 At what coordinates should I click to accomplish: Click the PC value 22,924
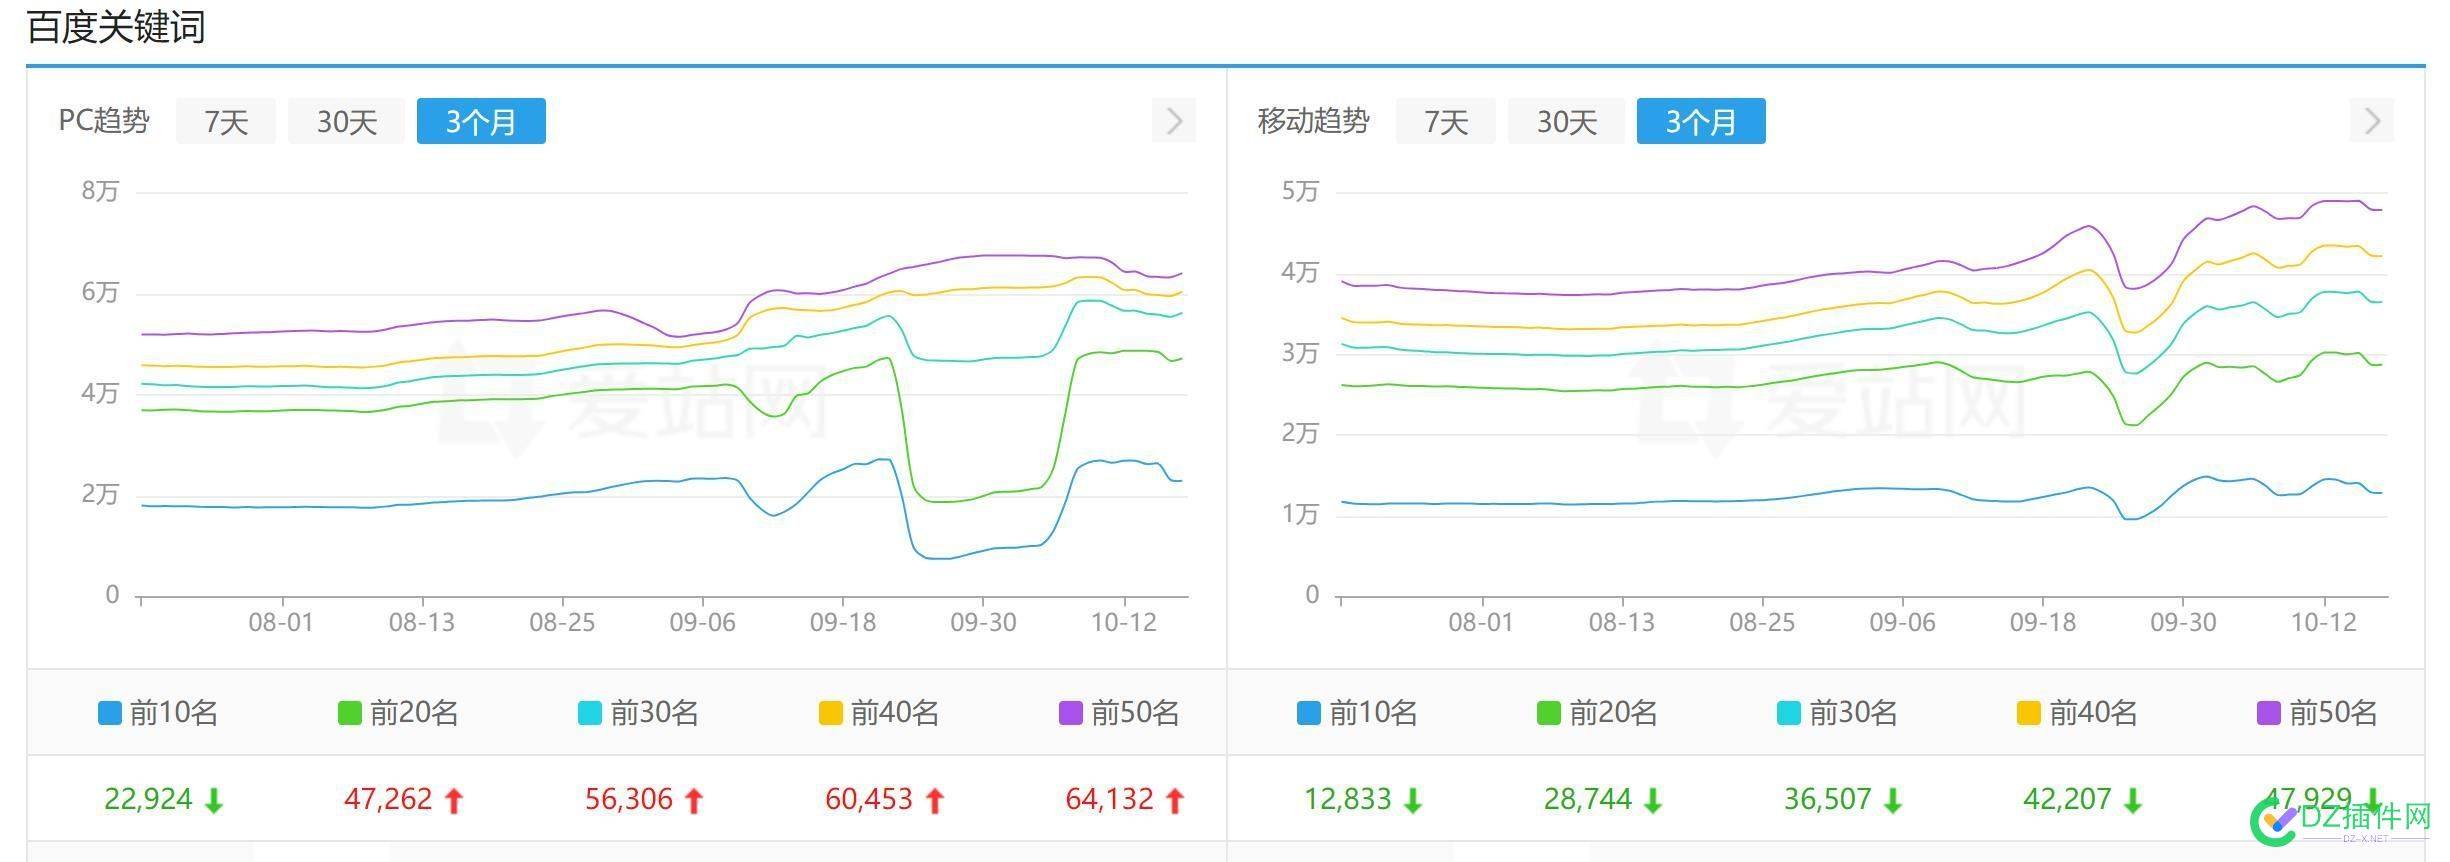pos(148,799)
